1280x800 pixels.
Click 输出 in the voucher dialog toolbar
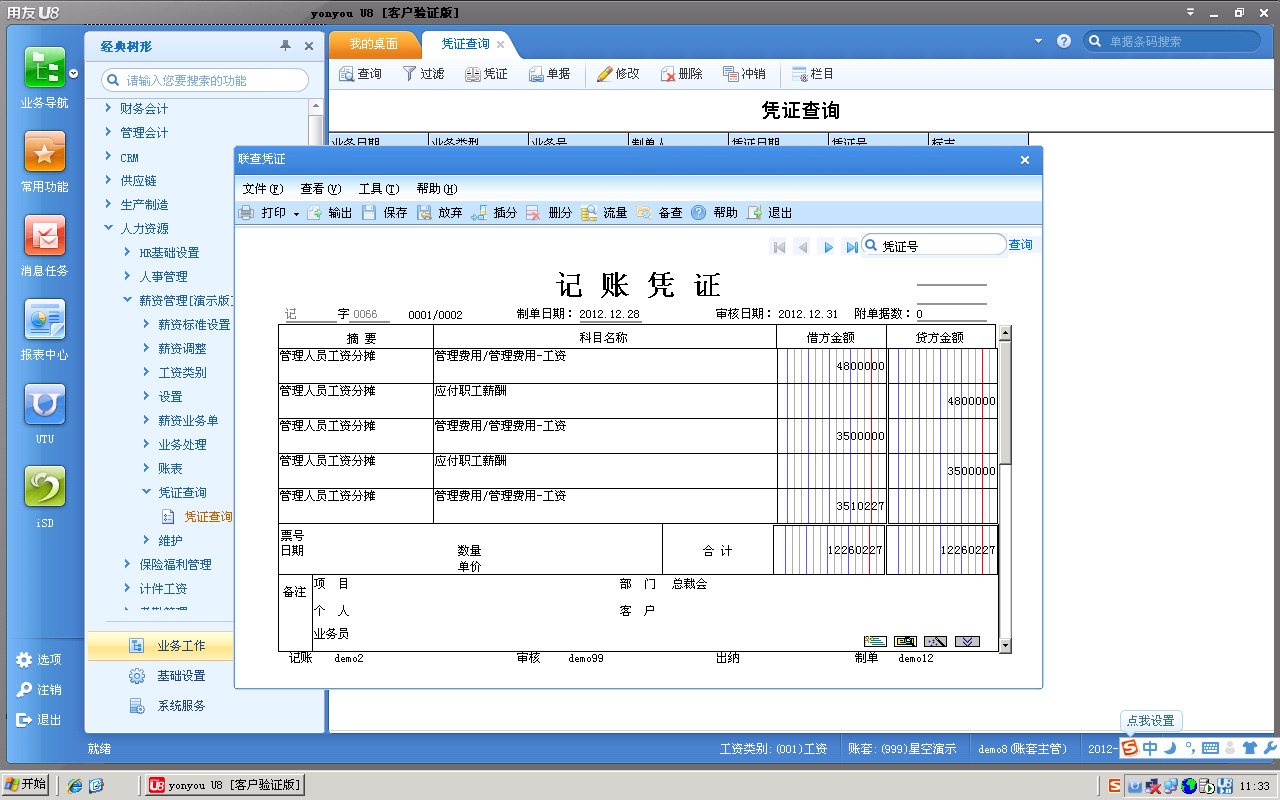tap(330, 213)
